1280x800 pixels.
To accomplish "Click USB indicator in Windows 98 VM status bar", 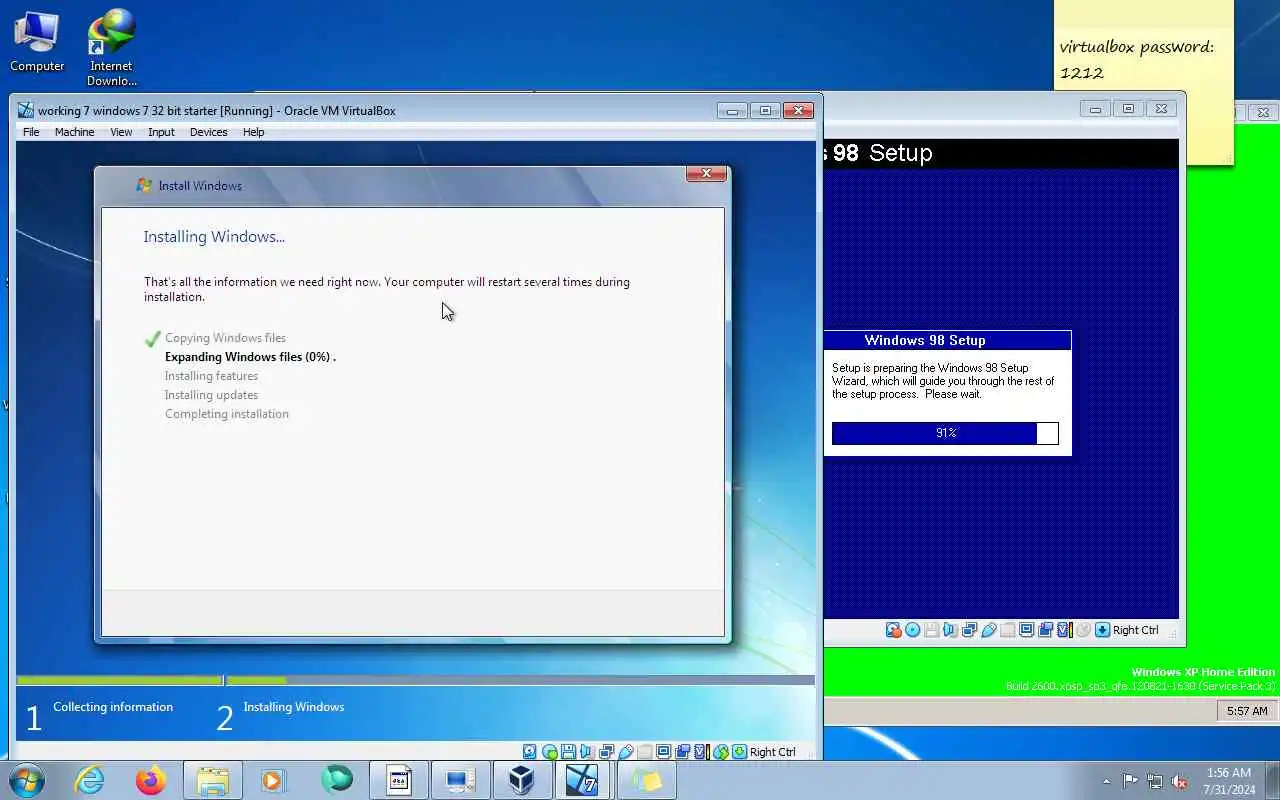I will tap(989, 630).
